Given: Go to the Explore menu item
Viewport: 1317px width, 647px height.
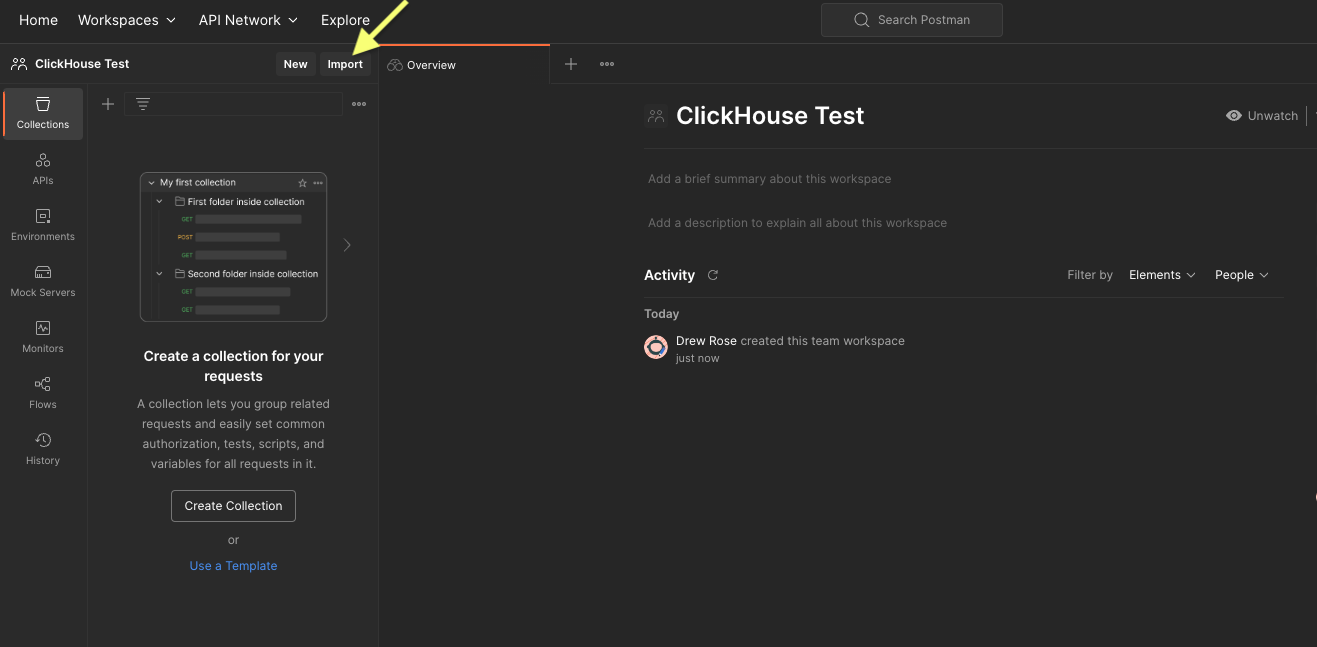Looking at the screenshot, I should tap(345, 20).
